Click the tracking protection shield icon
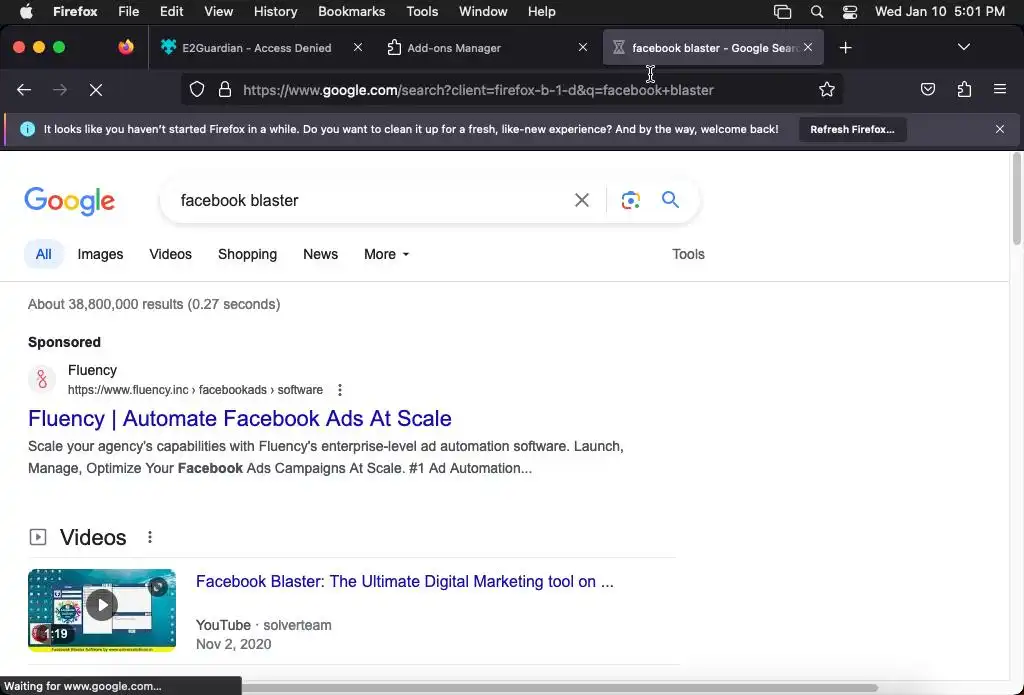Image resolution: width=1024 pixels, height=695 pixels. tap(197, 90)
